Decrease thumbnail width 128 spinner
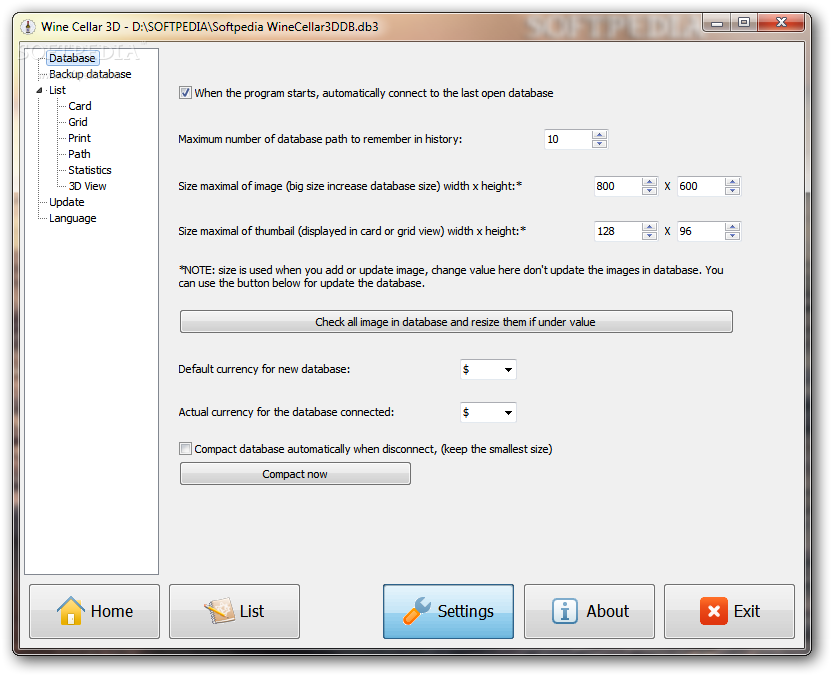Image resolution: width=832 pixels, height=676 pixels. (x=649, y=236)
